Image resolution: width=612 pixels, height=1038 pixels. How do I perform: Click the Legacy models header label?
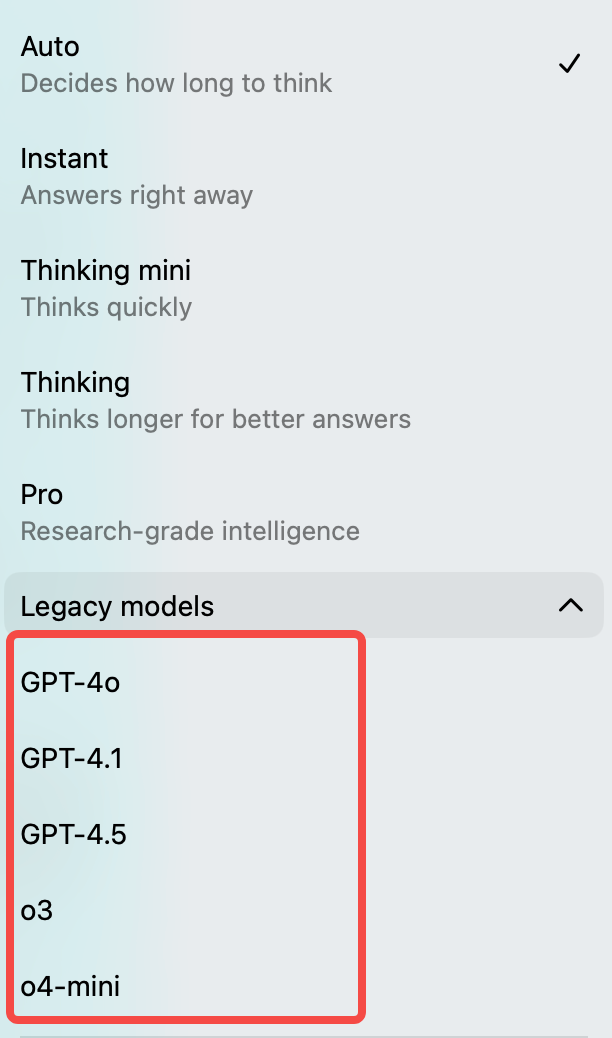click(117, 607)
